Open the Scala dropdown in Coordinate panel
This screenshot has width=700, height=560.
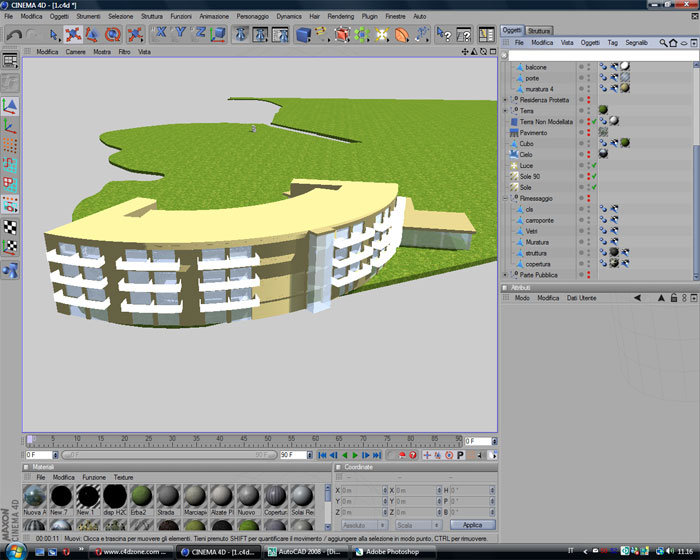tap(418, 525)
